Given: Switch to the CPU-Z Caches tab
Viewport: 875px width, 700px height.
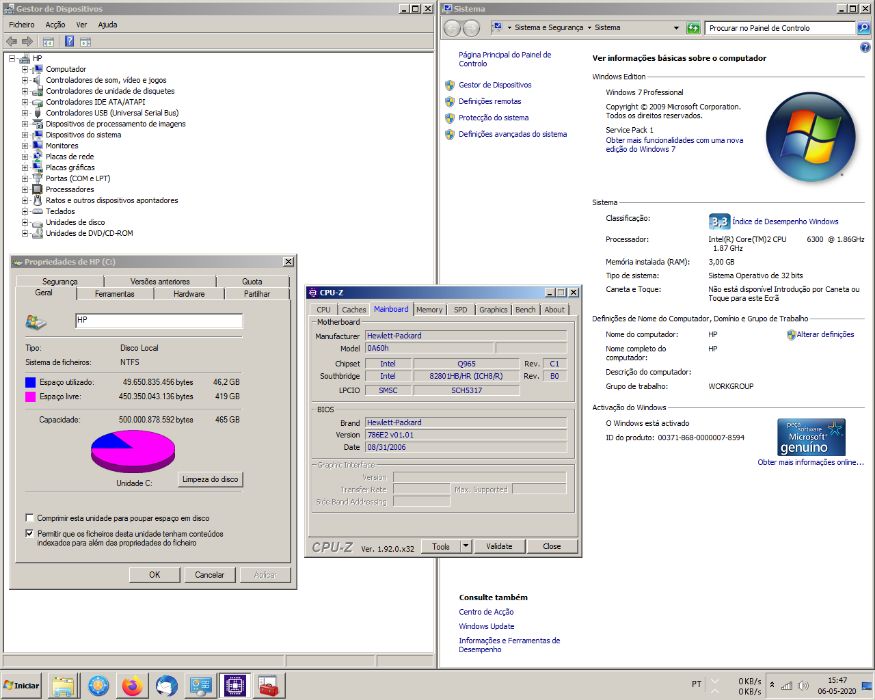Looking at the screenshot, I should click(x=354, y=310).
